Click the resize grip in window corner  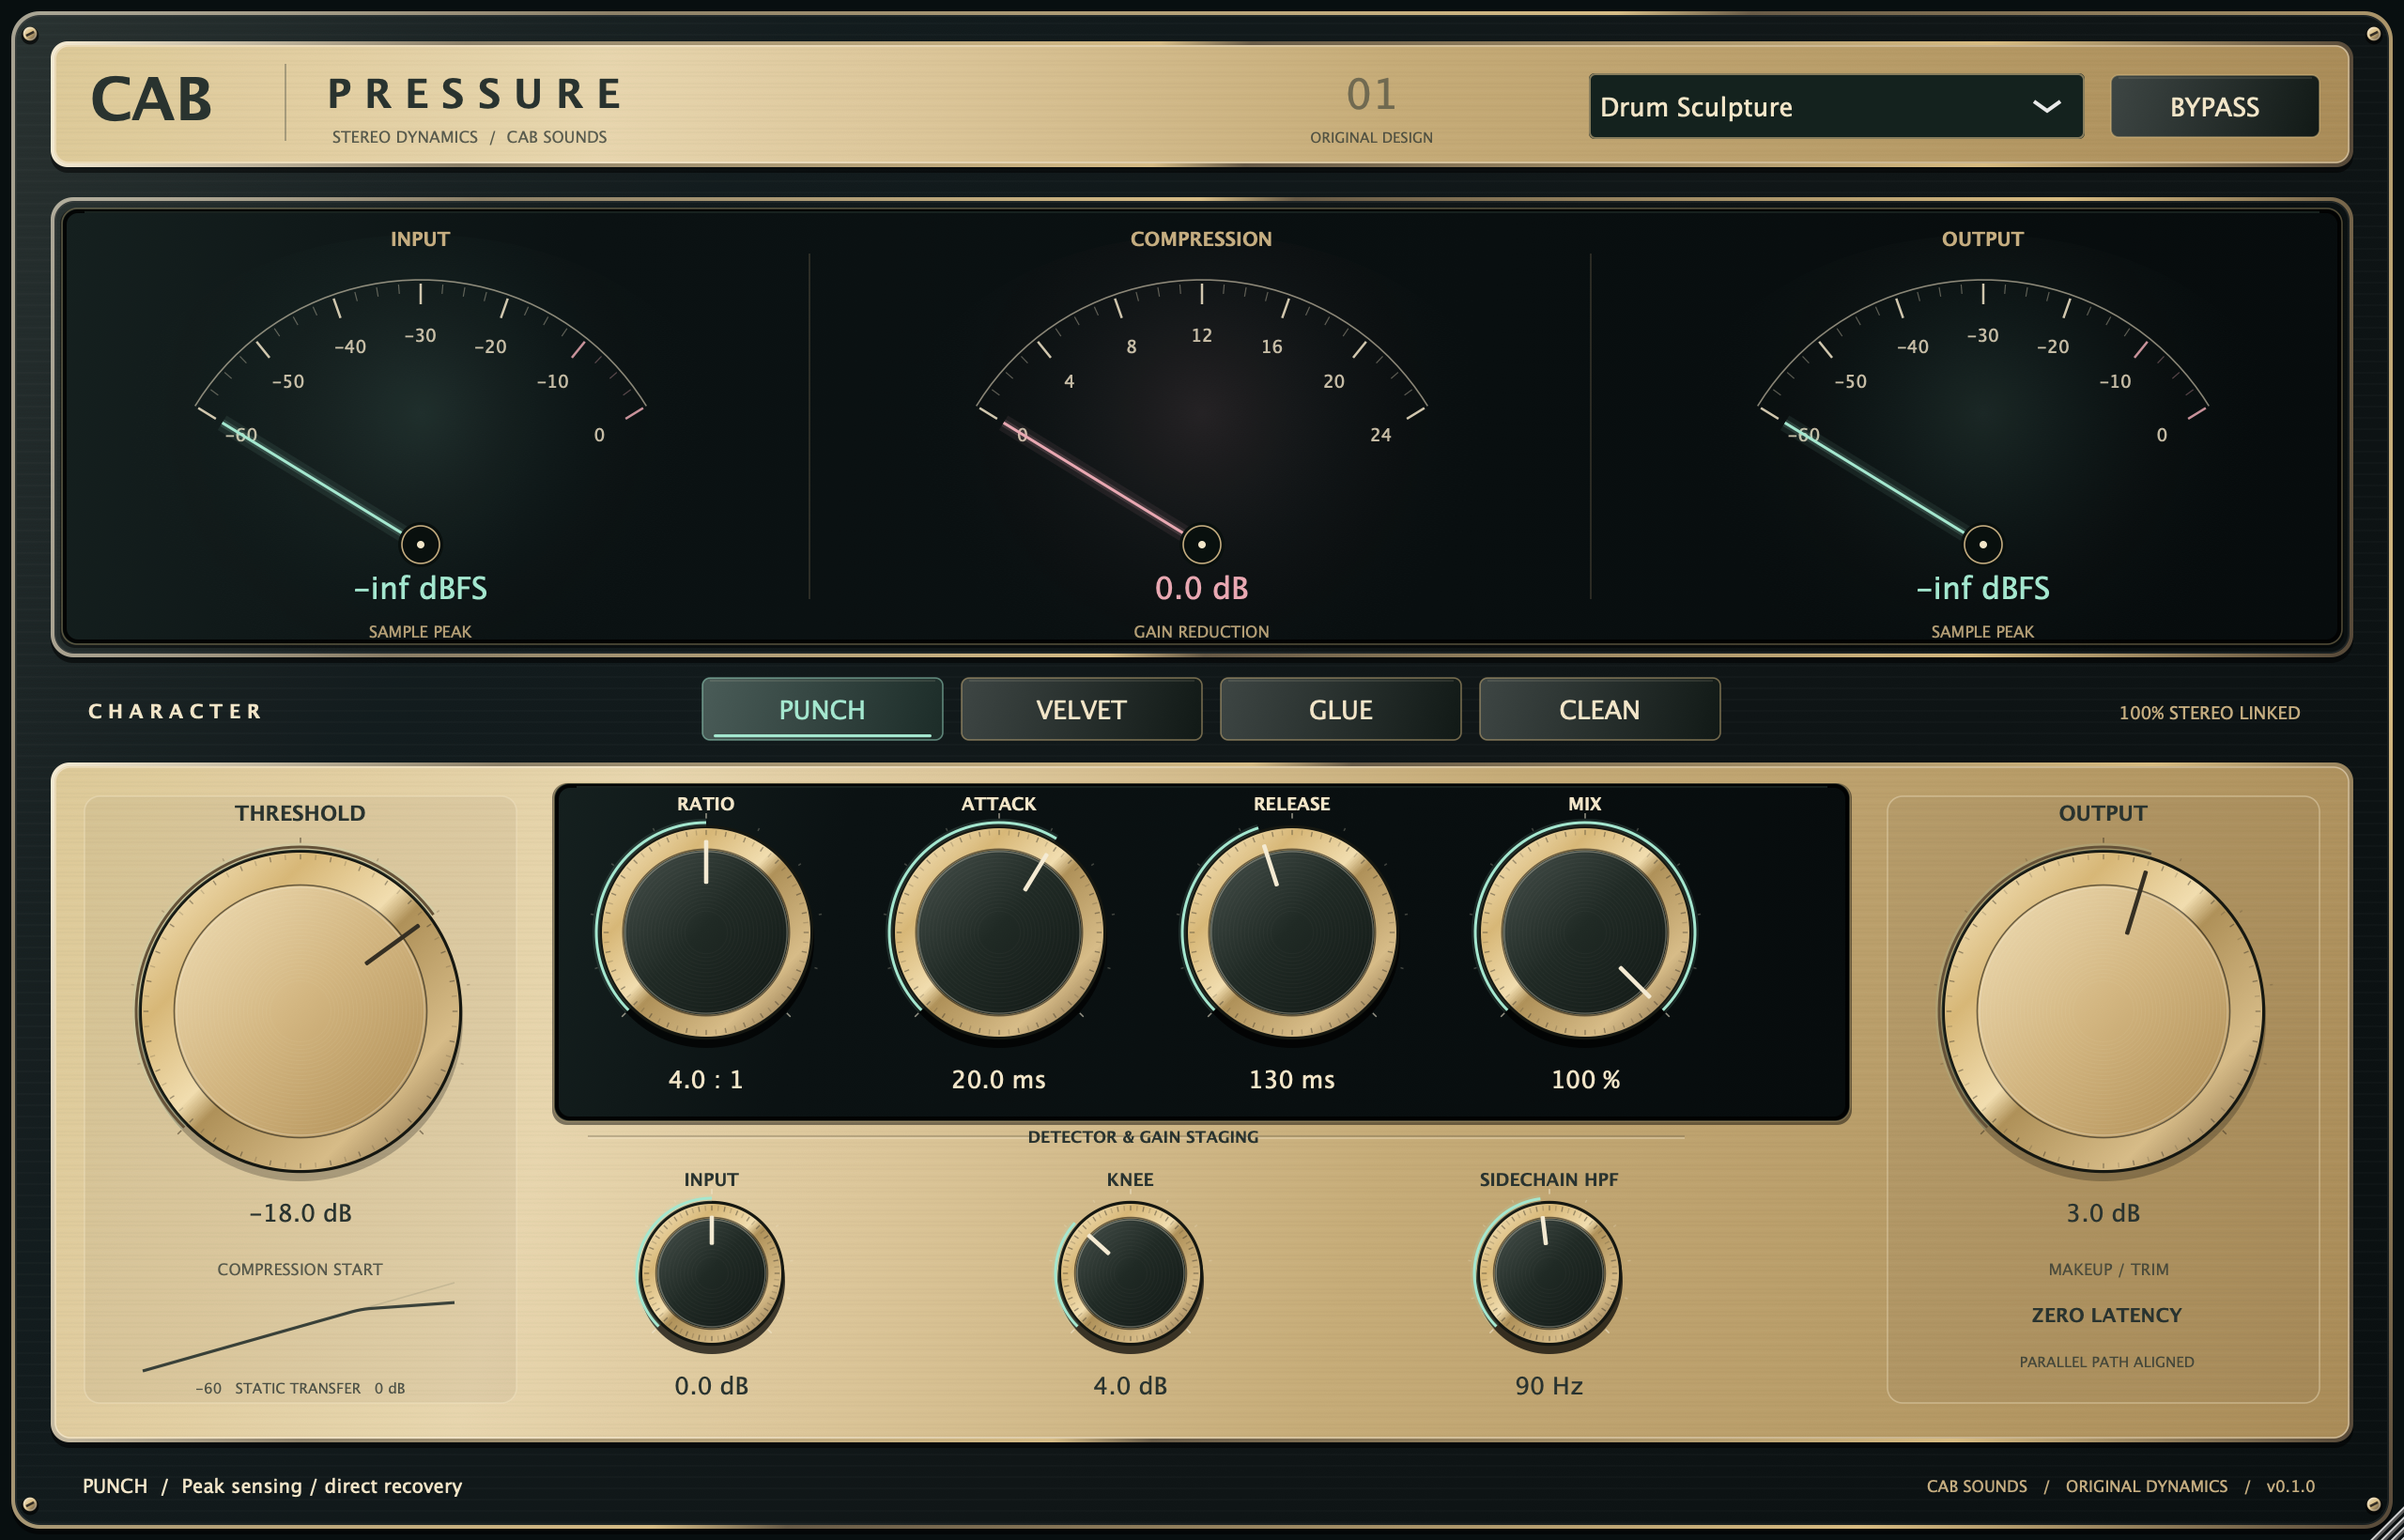[2386, 1524]
